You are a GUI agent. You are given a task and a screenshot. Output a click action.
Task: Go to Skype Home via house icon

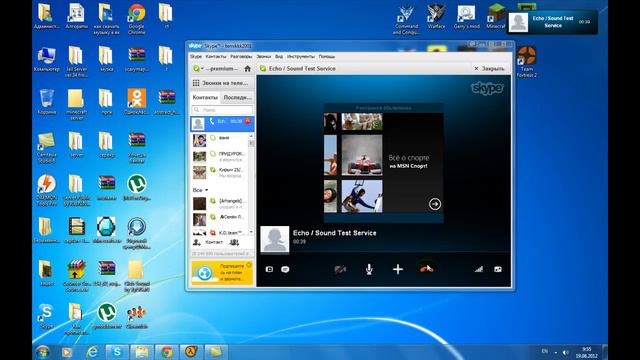[x=247, y=69]
